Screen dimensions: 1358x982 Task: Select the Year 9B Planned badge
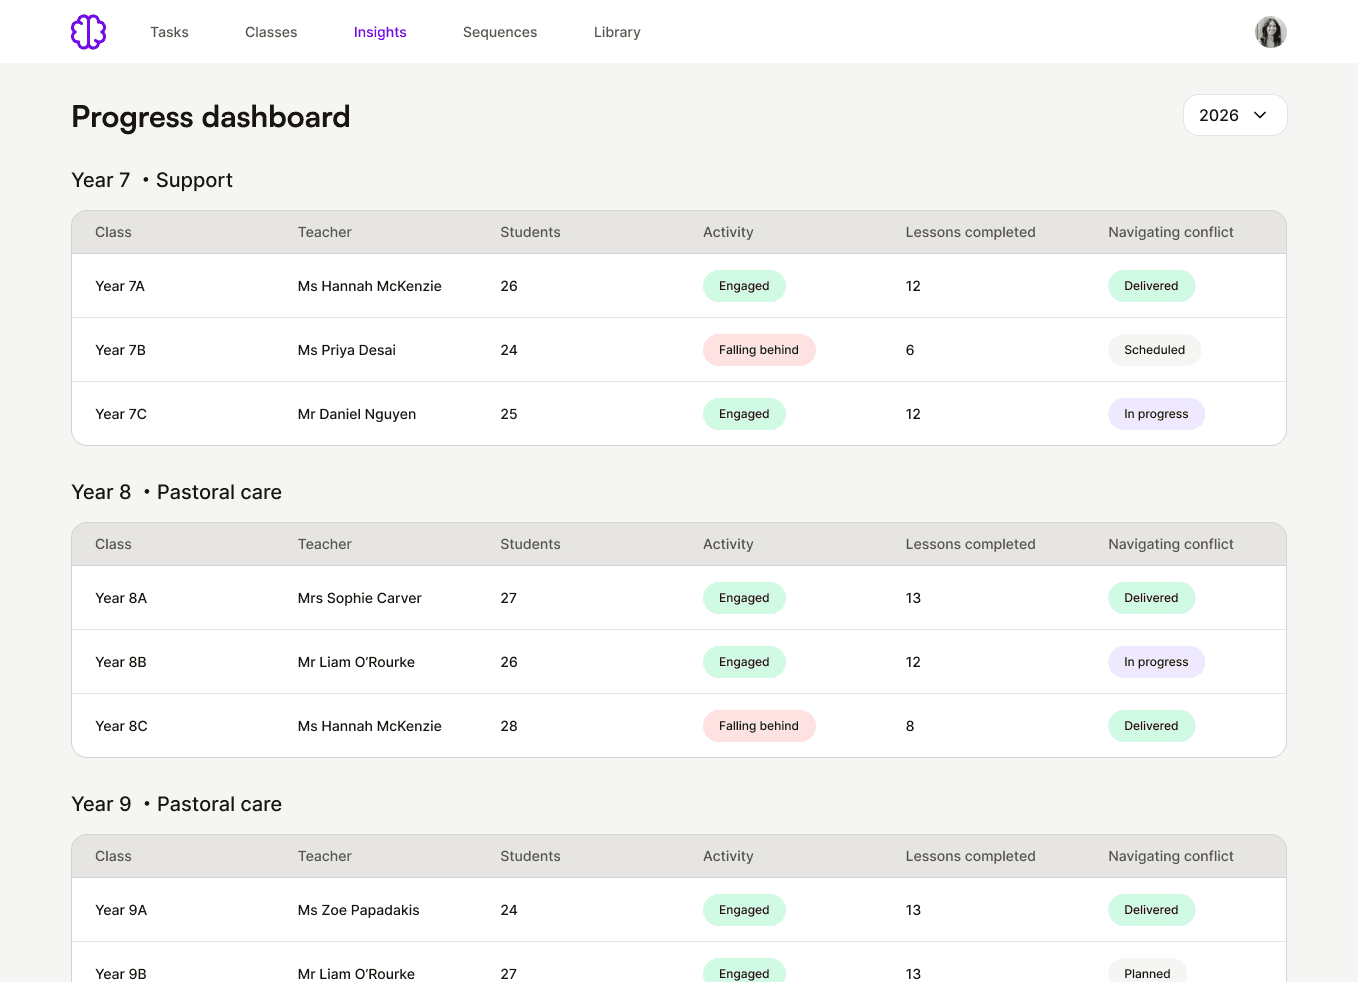tap(1147, 972)
